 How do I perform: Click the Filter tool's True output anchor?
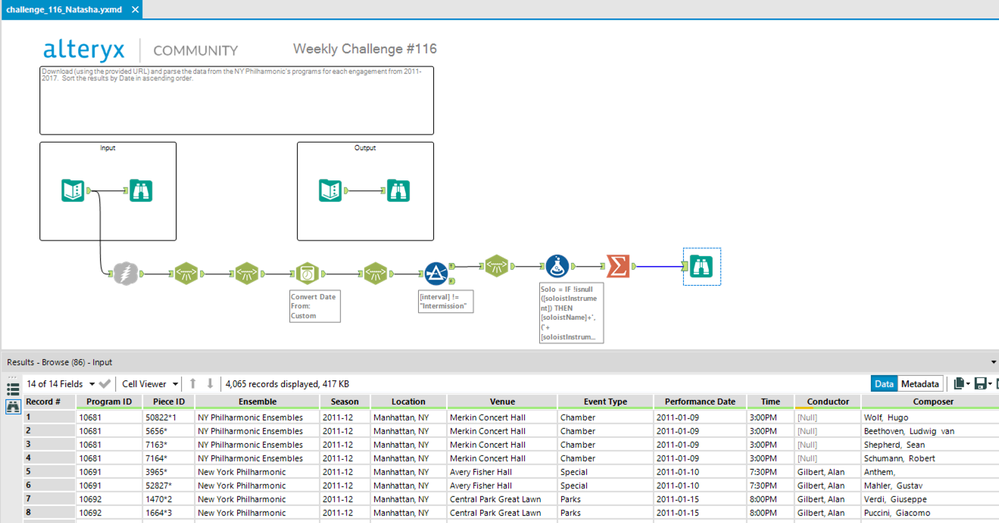tap(452, 266)
